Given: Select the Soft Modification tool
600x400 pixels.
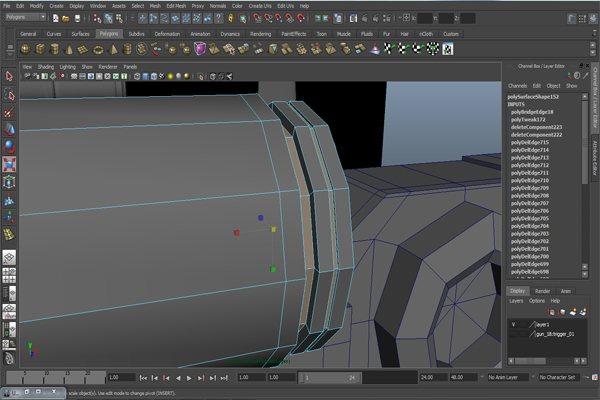Looking at the screenshot, I should [x=9, y=199].
